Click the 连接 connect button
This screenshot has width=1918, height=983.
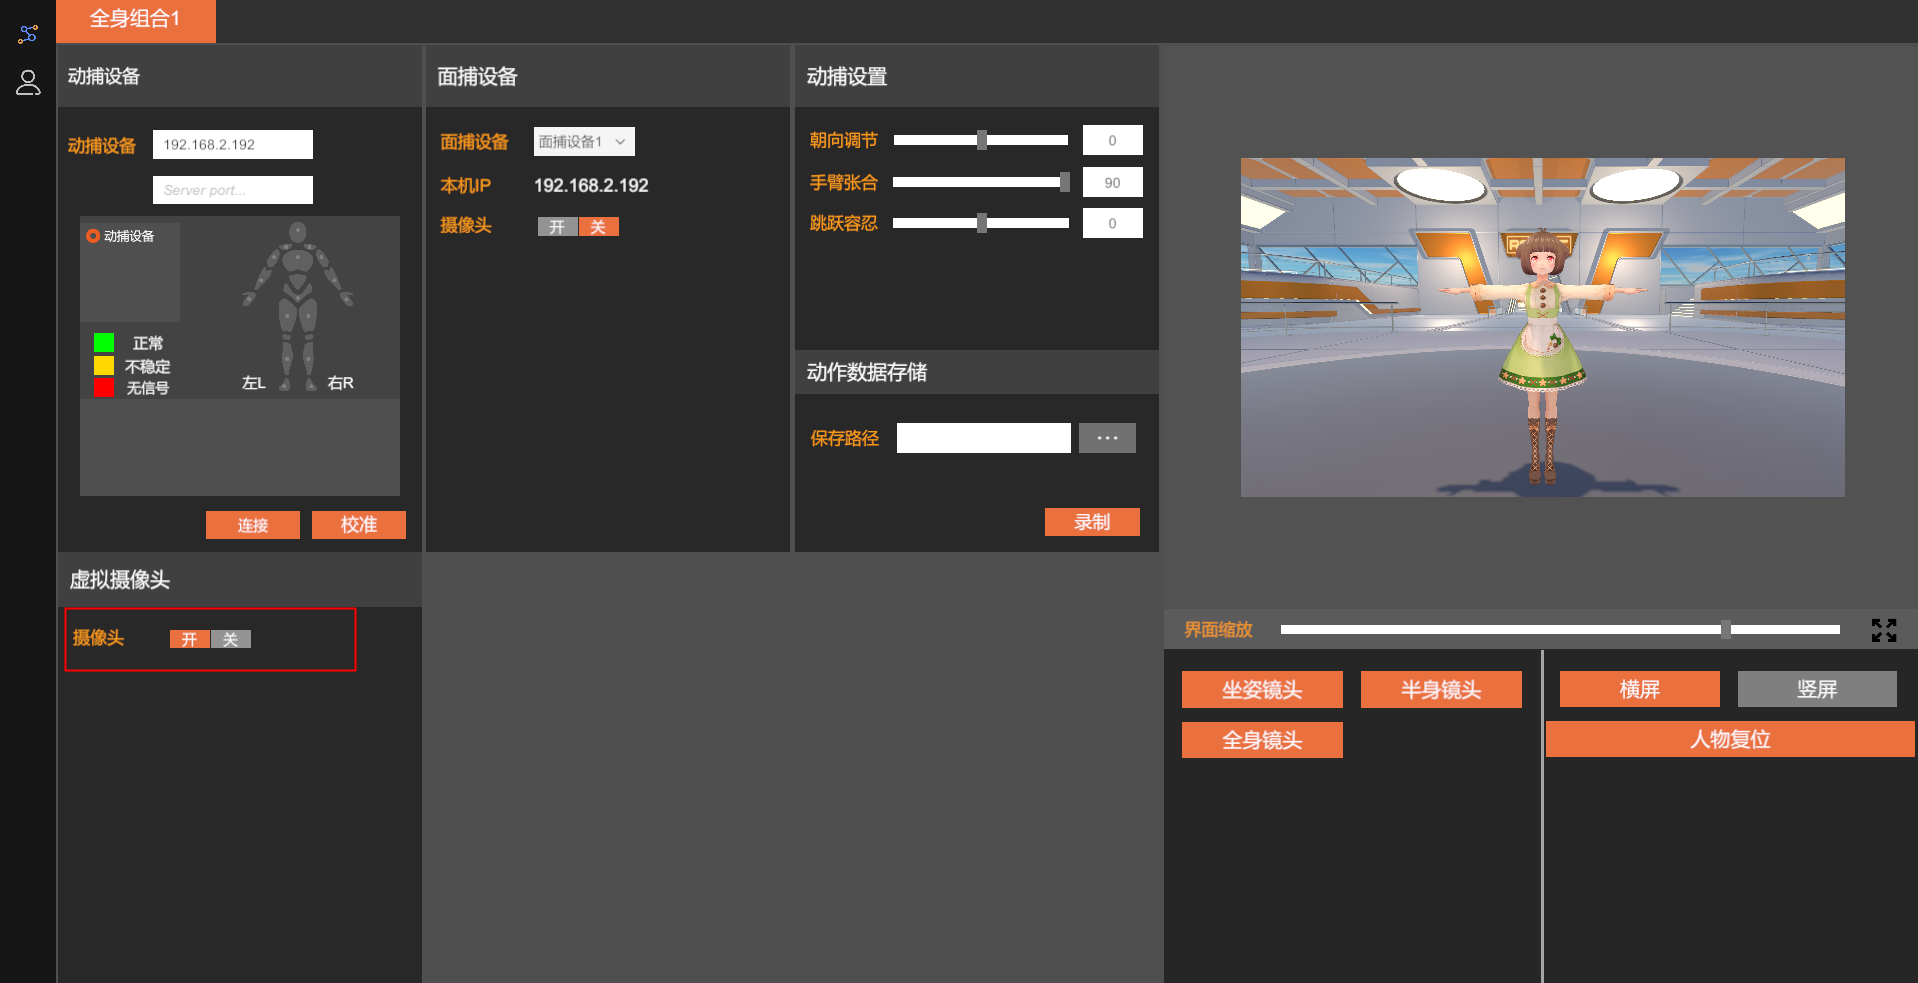[x=252, y=525]
